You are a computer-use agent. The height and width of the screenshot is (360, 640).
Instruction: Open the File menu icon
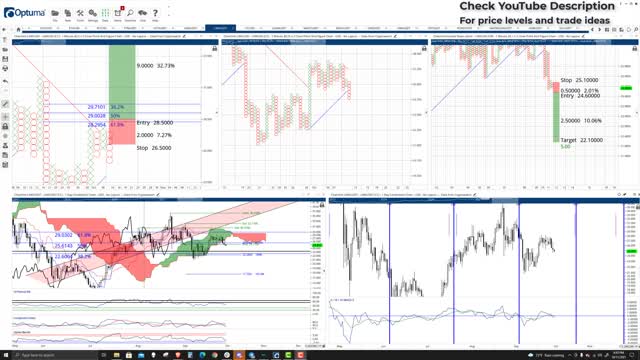[x=55, y=14]
